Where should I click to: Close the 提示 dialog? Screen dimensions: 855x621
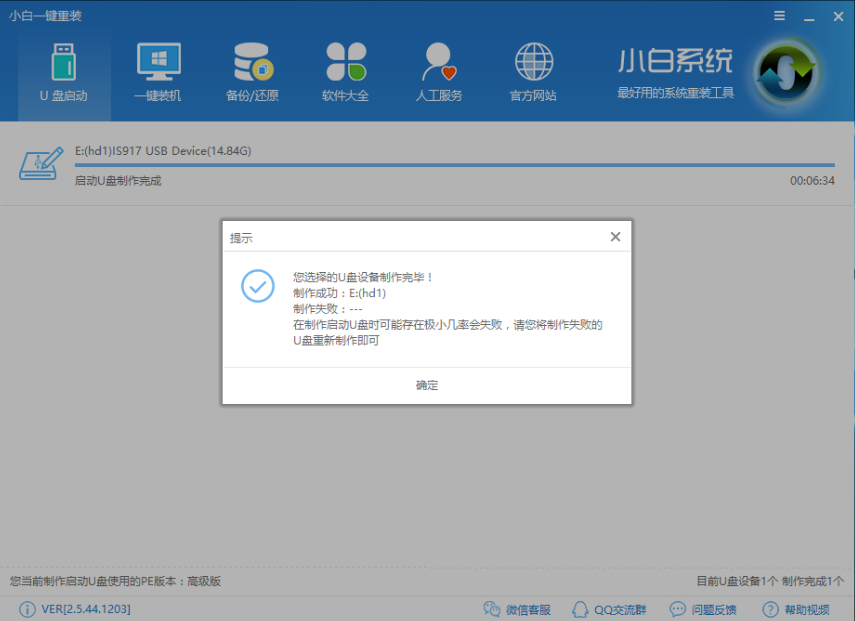tap(615, 236)
